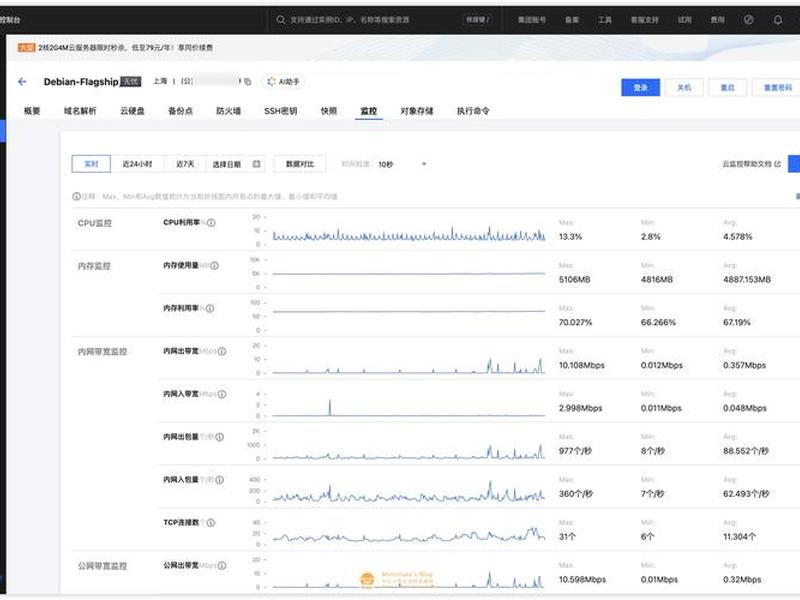800x600 pixels.
Task: Click the 关机 shutdown button
Action: pos(684,87)
